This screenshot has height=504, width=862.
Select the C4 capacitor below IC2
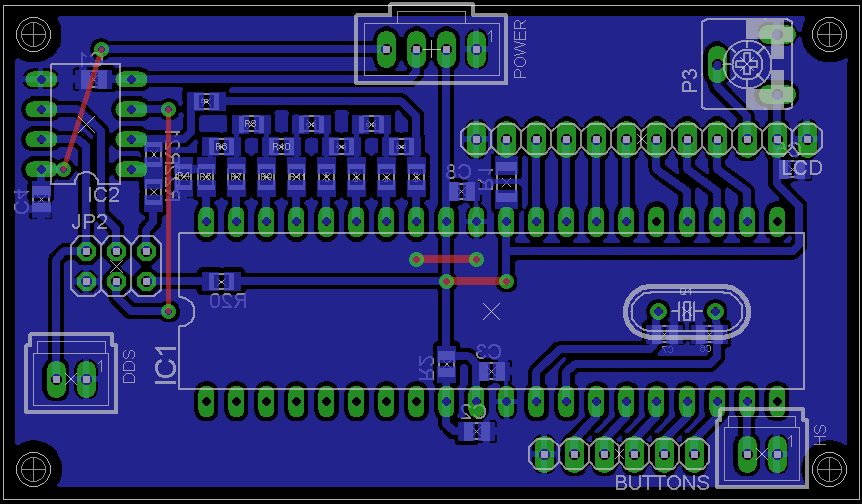click(41, 198)
